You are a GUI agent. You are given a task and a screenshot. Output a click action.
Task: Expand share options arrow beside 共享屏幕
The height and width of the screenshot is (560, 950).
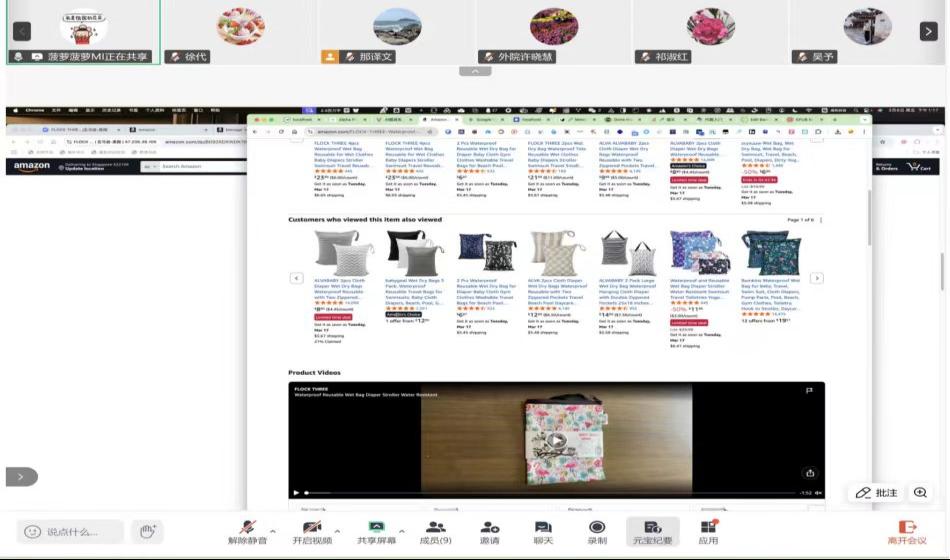point(402,531)
